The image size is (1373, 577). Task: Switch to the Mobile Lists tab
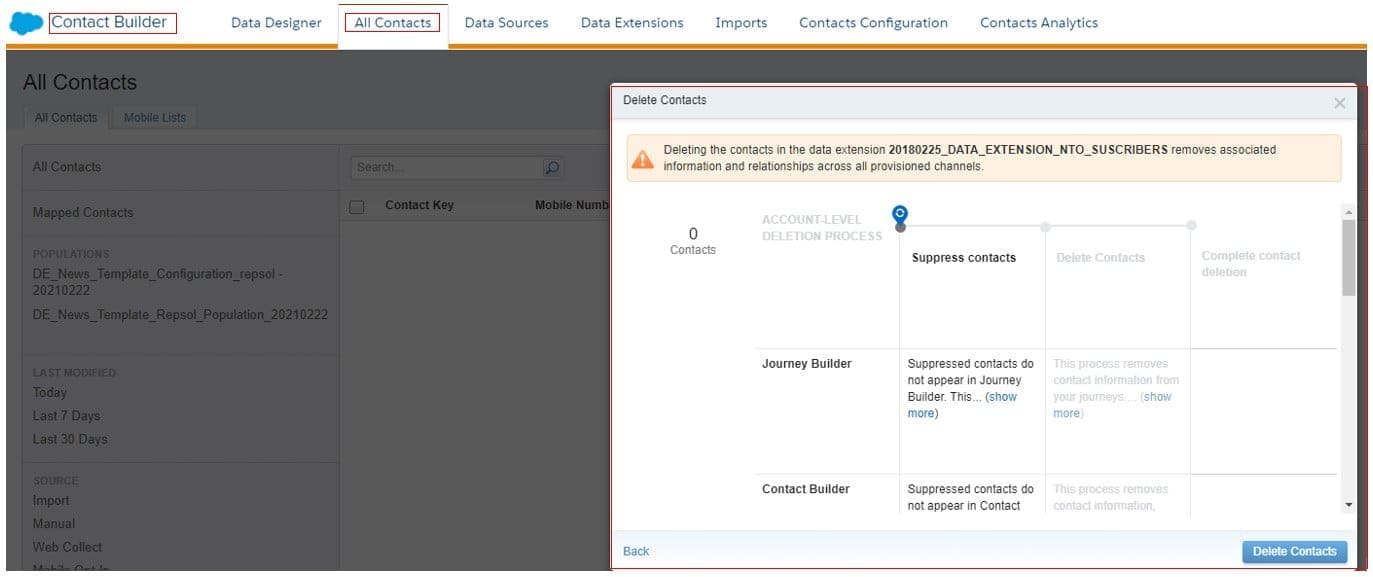[155, 118]
